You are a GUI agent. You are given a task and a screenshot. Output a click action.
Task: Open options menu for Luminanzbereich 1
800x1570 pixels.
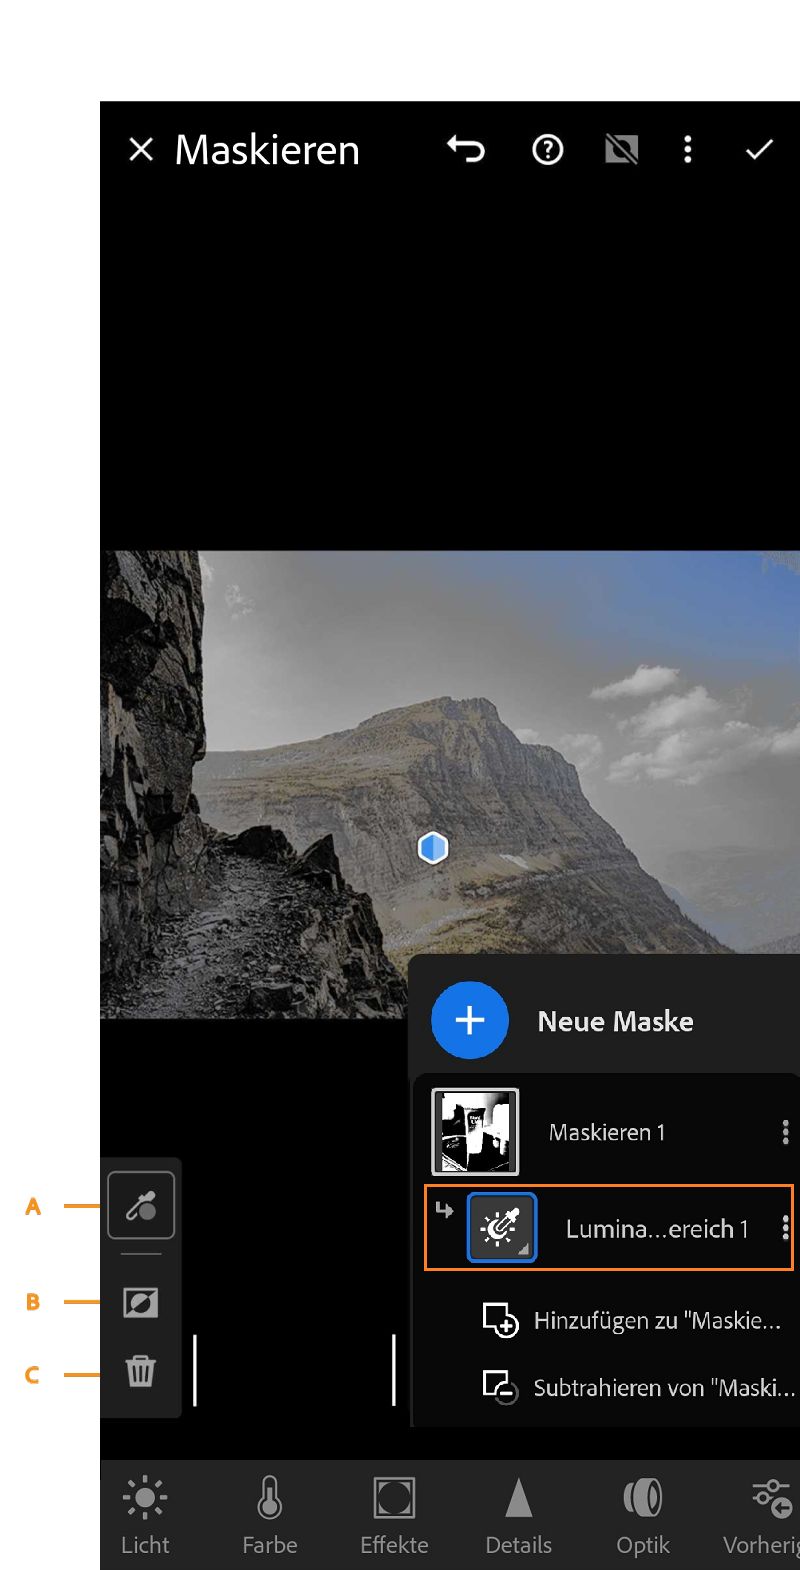click(x=785, y=1228)
